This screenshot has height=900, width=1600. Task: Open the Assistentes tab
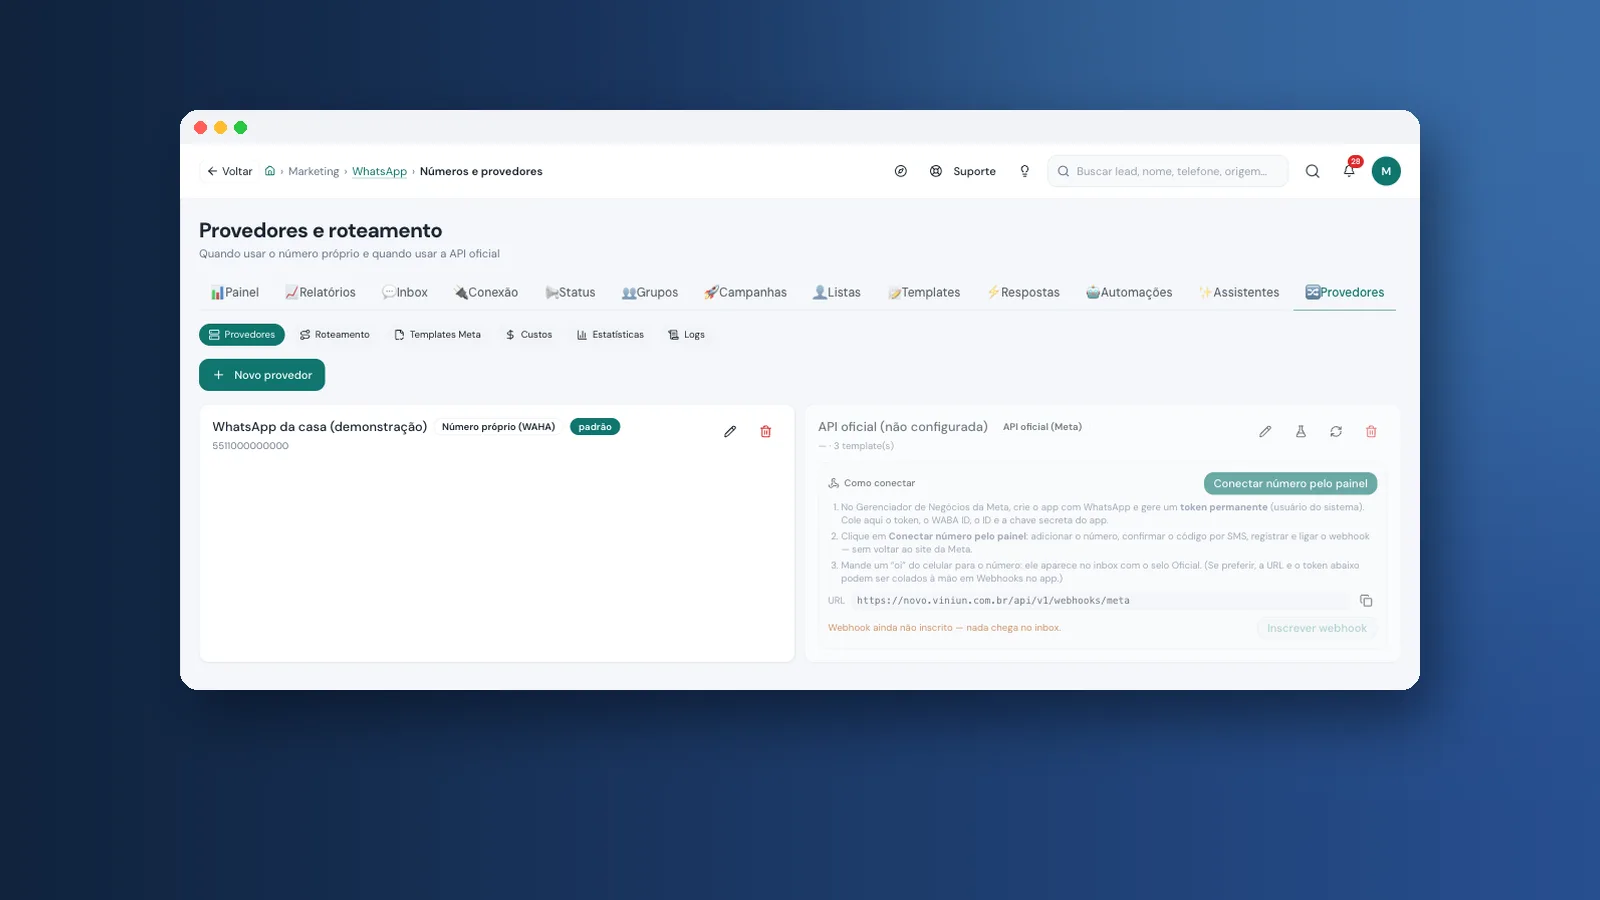click(1239, 292)
